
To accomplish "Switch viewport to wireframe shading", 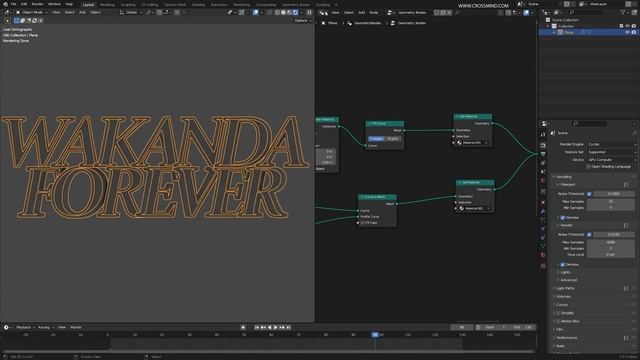I will (277, 13).
